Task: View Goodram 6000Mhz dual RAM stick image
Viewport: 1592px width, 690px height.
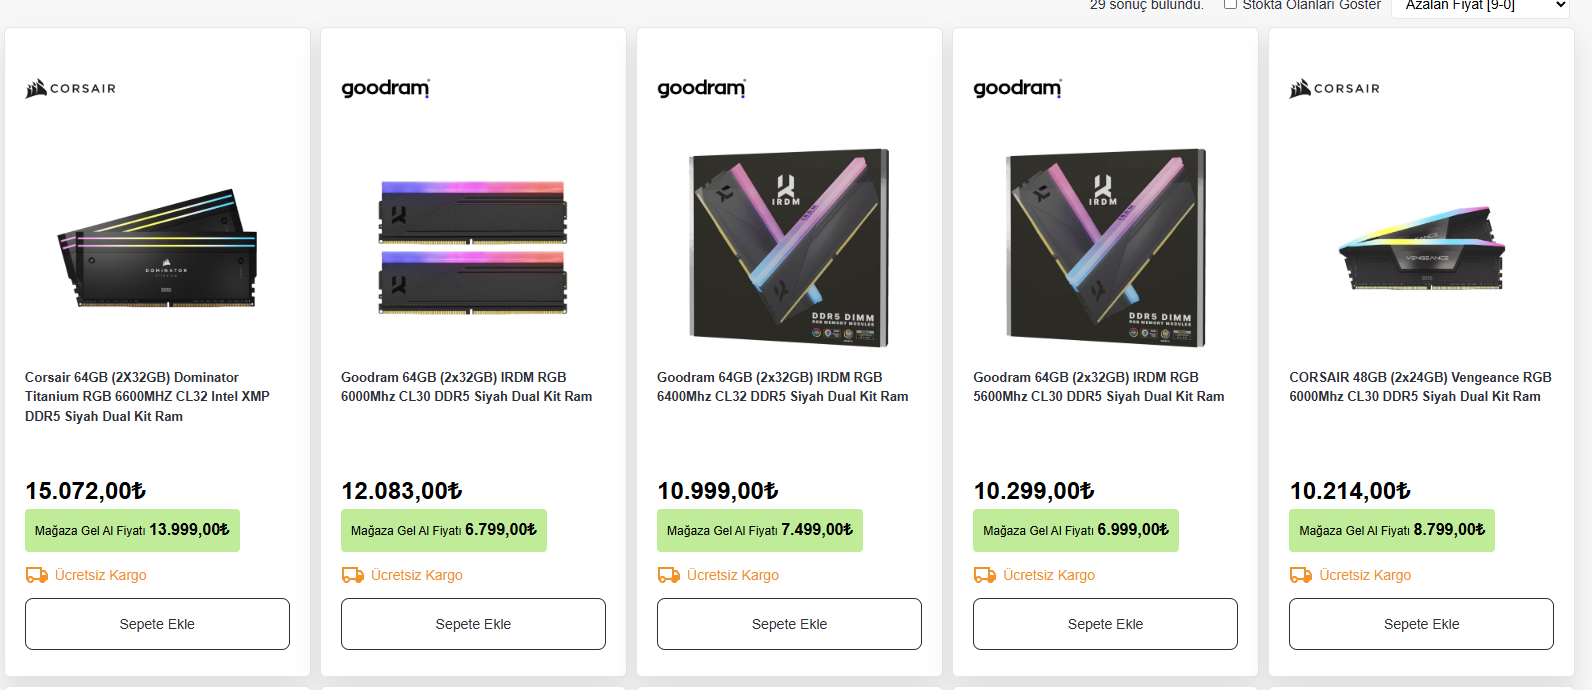Action: (473, 248)
